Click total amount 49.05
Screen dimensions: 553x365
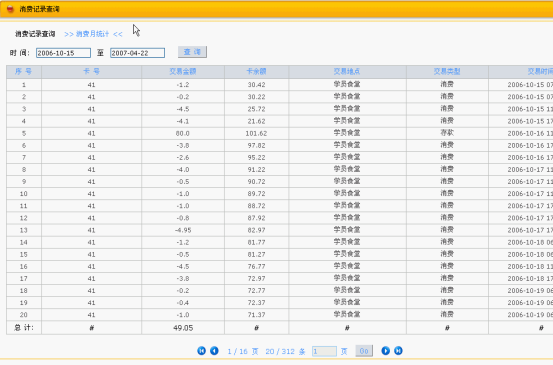coord(183,328)
